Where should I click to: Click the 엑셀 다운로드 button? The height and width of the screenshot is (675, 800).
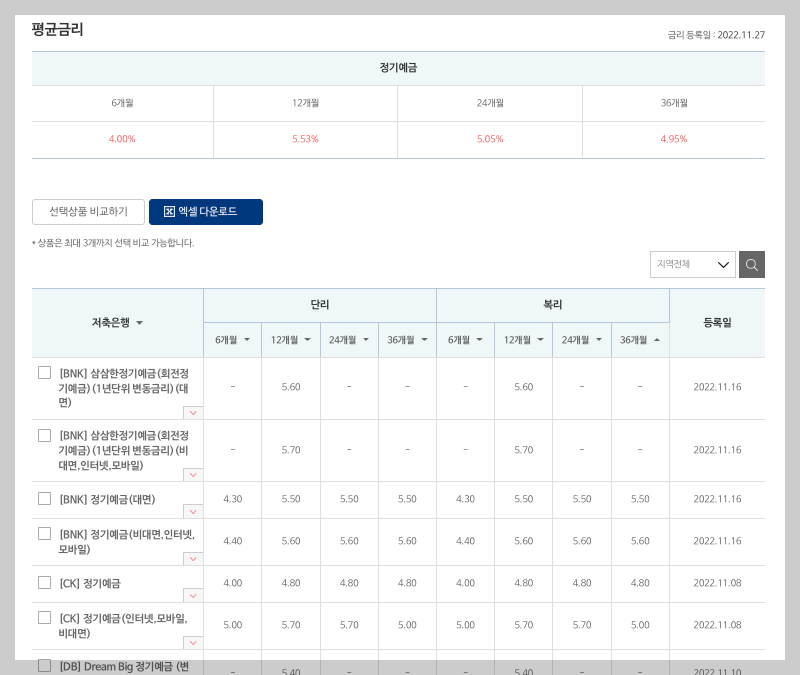pyautogui.click(x=206, y=212)
